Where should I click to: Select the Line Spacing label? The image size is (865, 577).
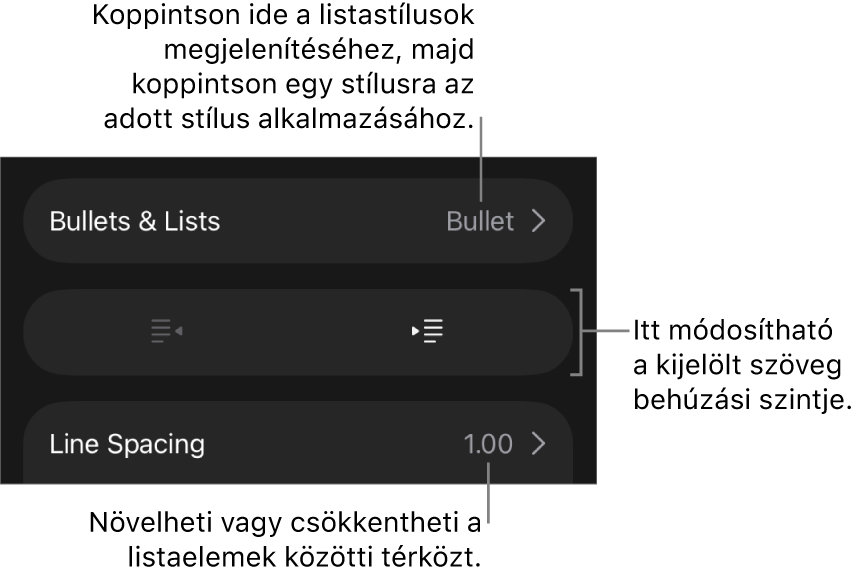tap(127, 444)
